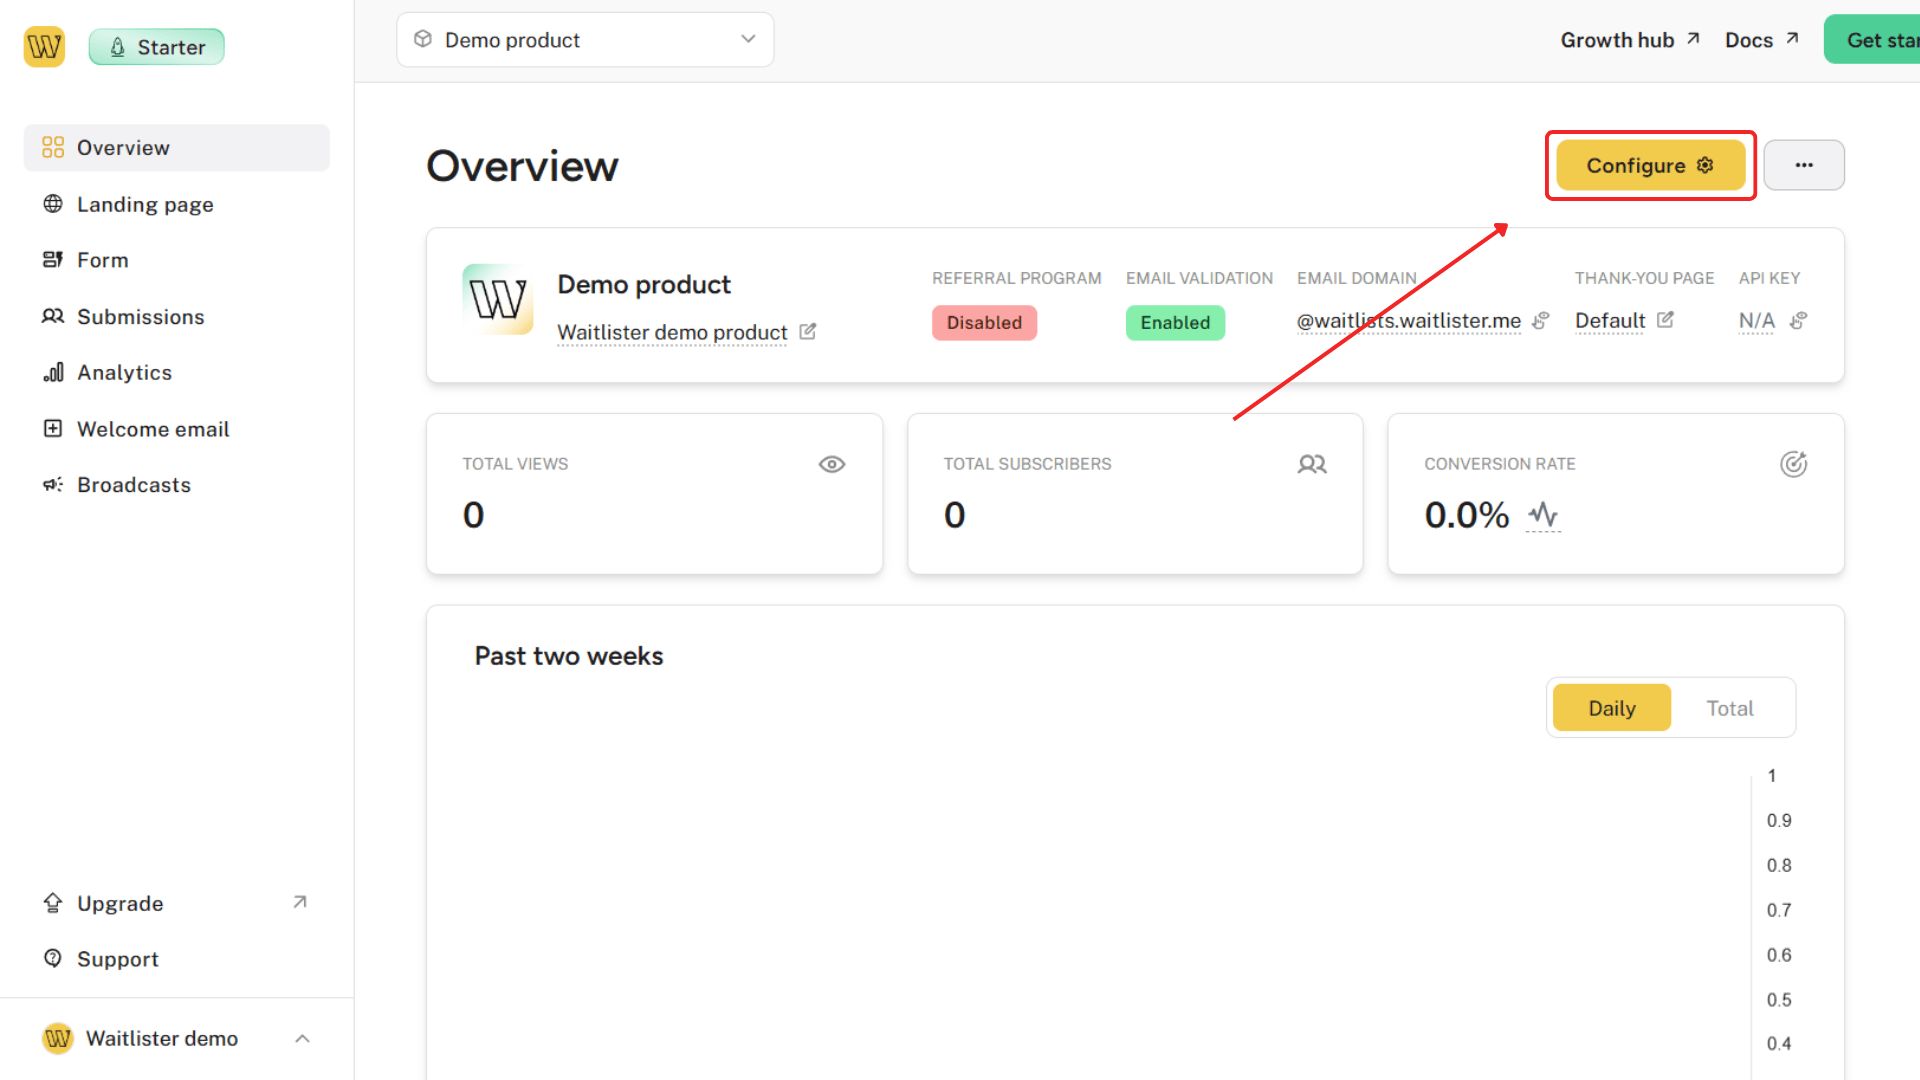Open the Growth hub link
Viewport: 1920px width, 1080px height.
tap(1630, 40)
